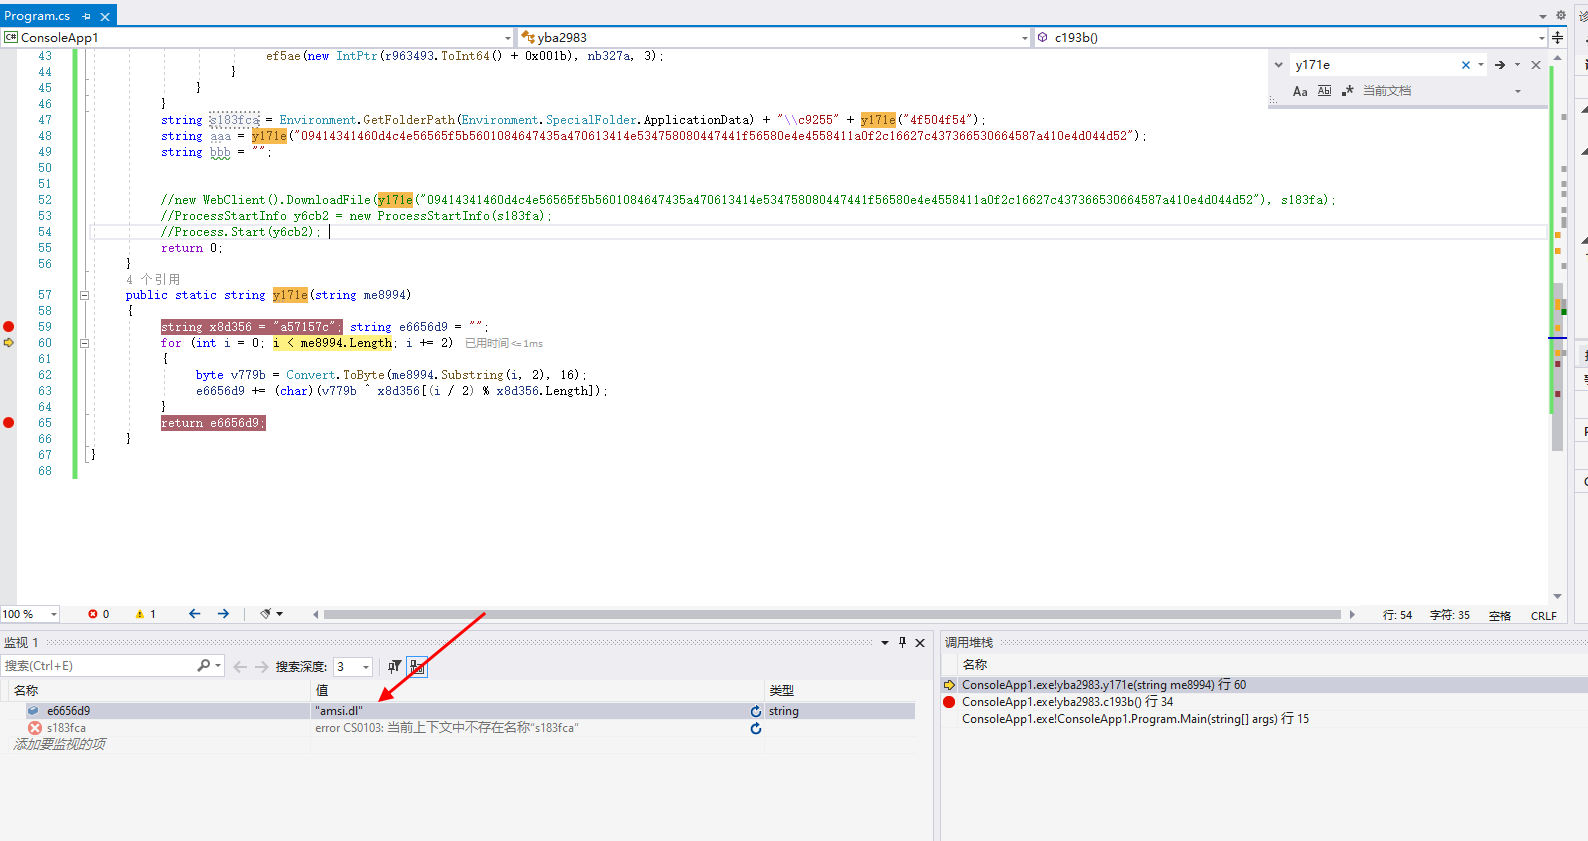Viewport: 1588px width, 841px height.
Task: Clear the y171e search text
Action: (x=1466, y=65)
